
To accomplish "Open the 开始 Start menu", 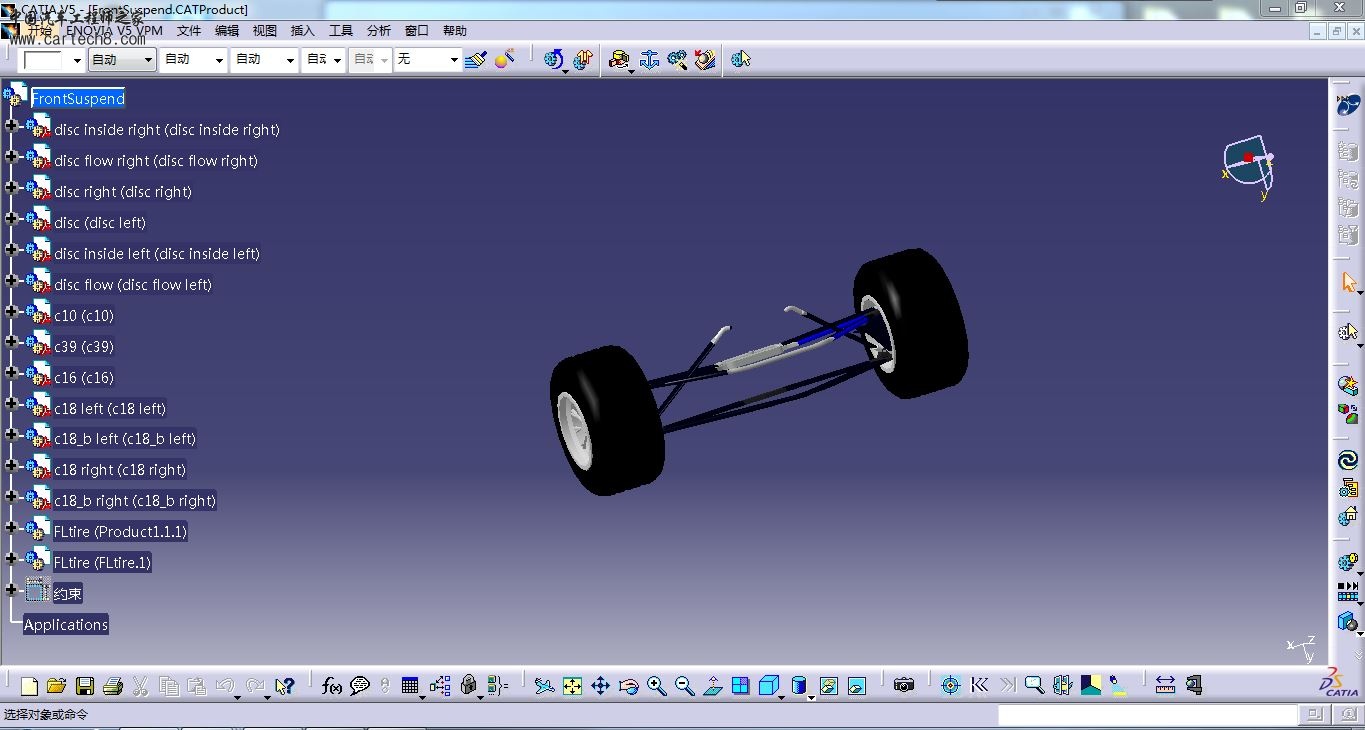I will coord(40,31).
